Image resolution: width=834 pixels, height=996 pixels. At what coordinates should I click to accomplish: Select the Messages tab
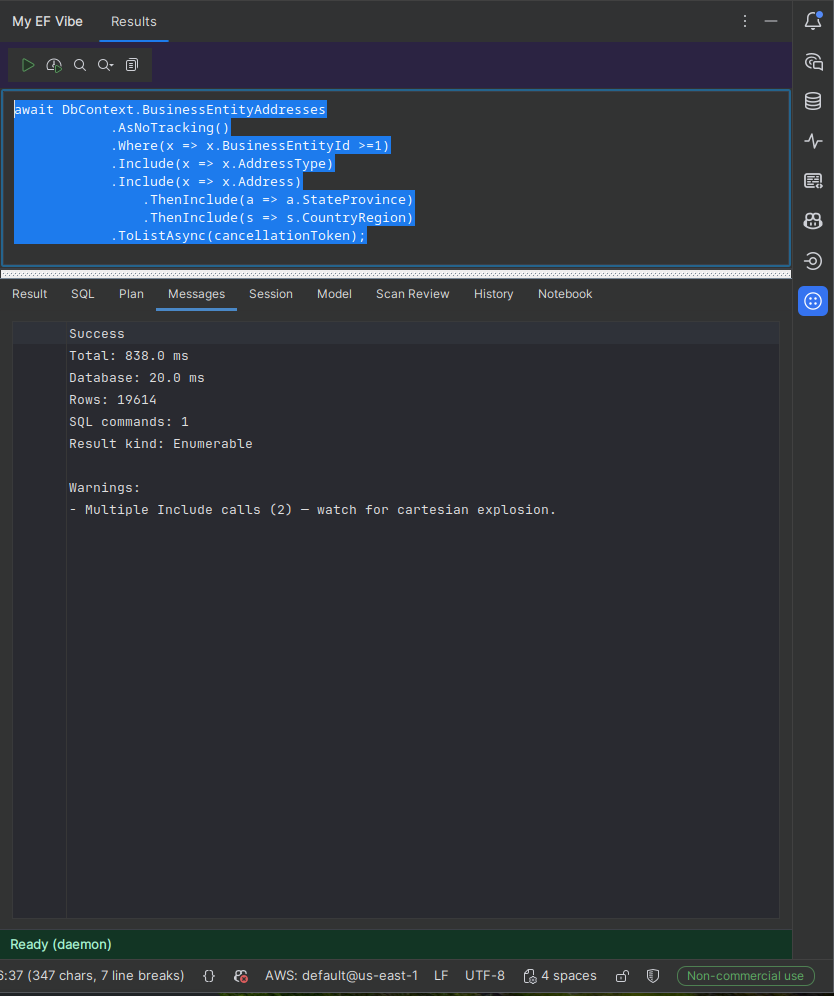click(196, 294)
